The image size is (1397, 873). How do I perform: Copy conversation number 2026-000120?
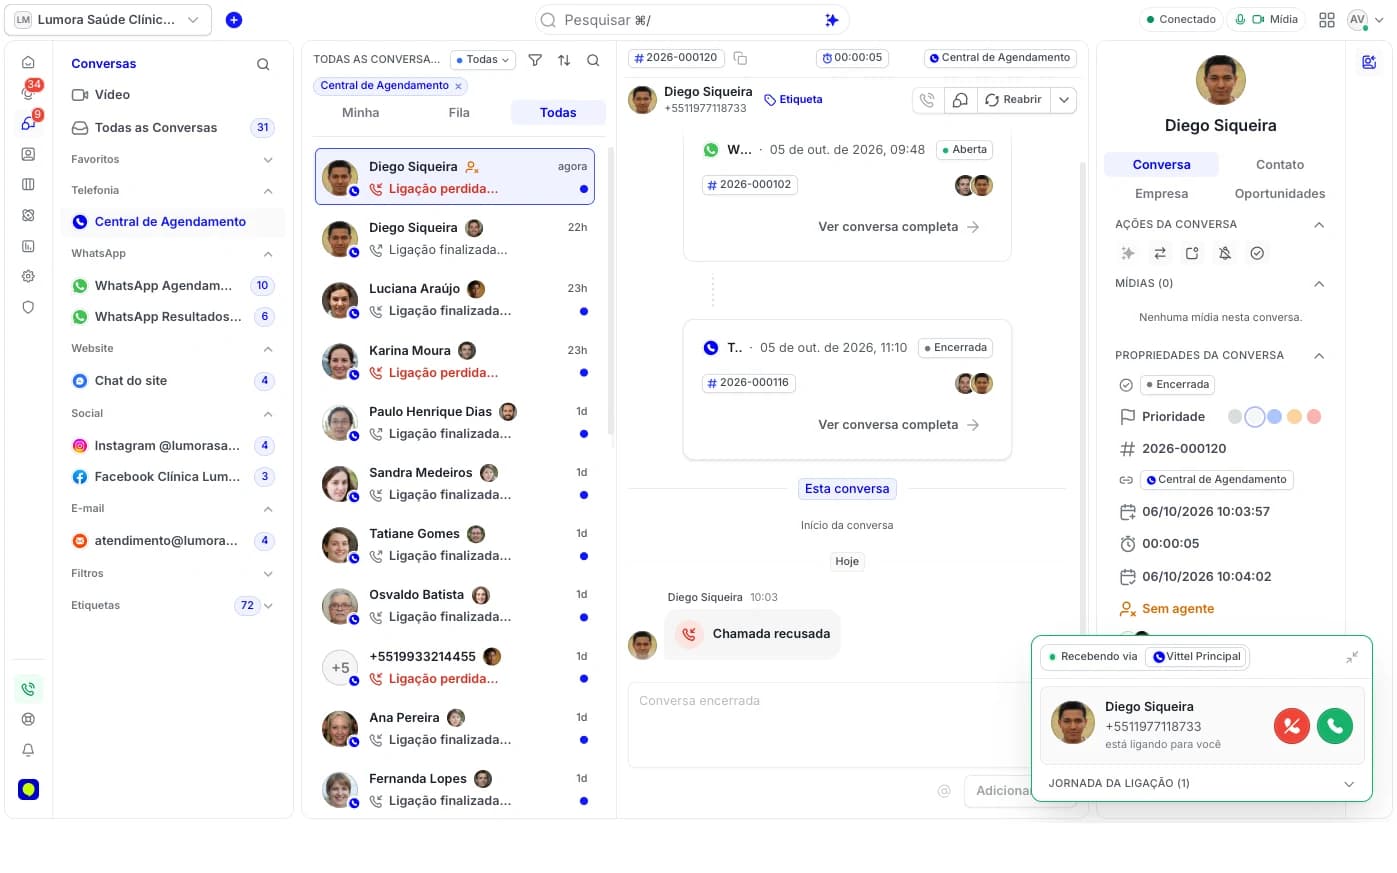coord(740,58)
